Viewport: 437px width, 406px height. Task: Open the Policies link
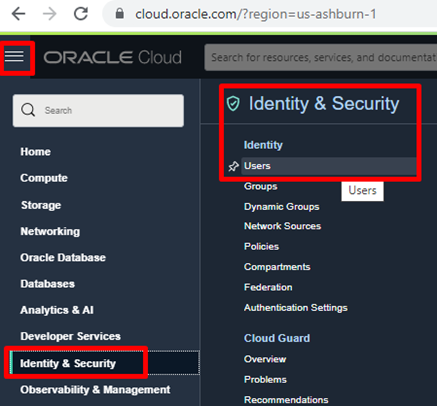tap(261, 247)
